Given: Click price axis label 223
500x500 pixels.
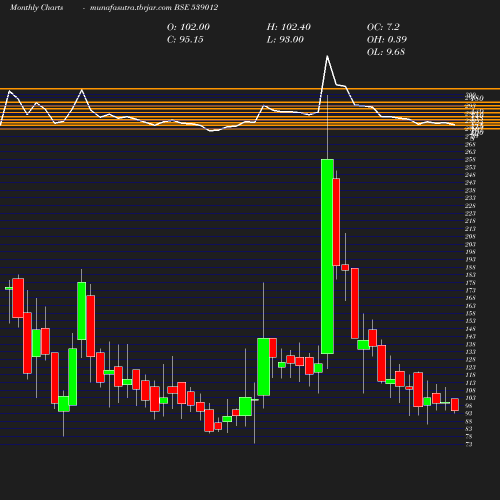Looking at the screenshot, I should click(x=470, y=213).
